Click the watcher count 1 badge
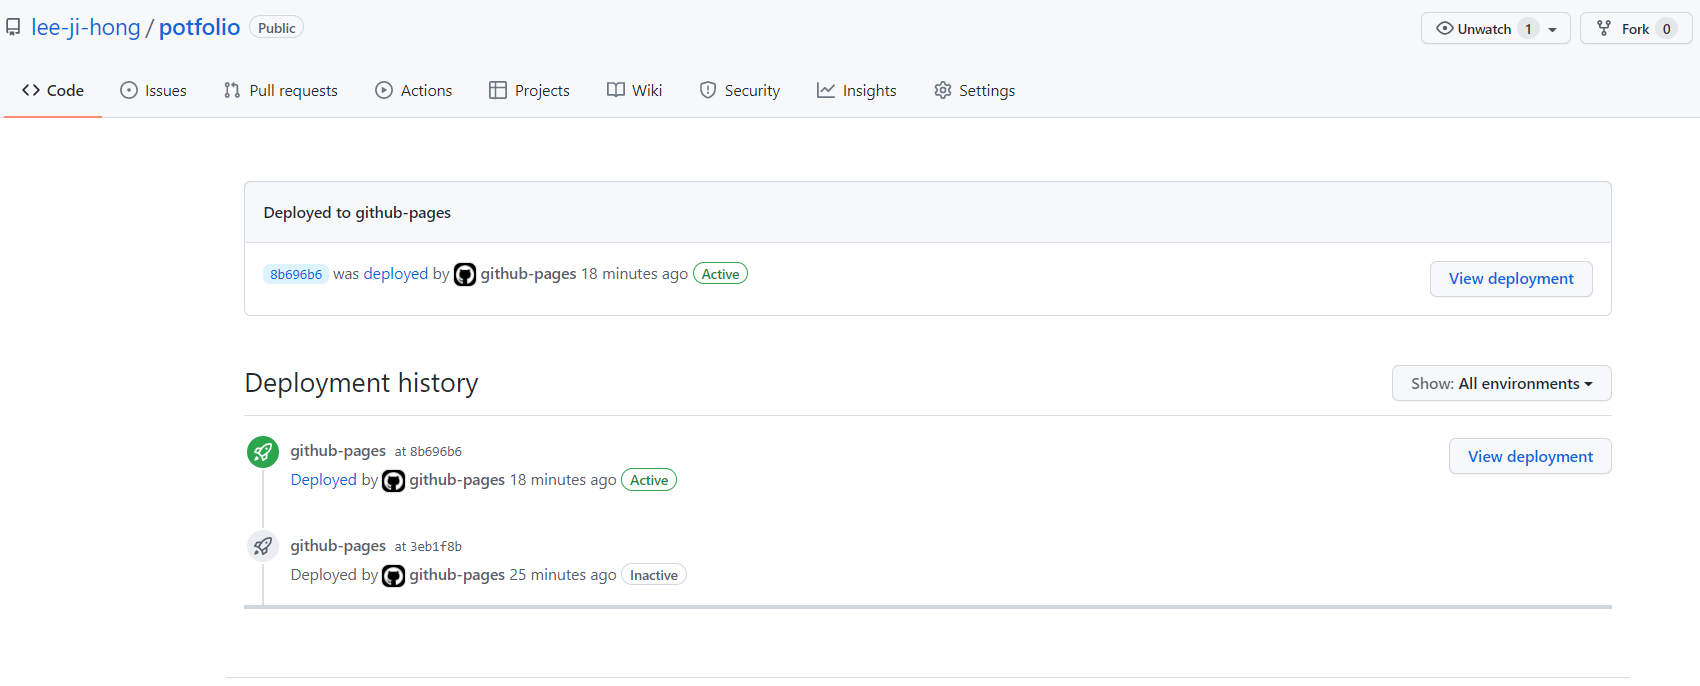 coord(1528,29)
